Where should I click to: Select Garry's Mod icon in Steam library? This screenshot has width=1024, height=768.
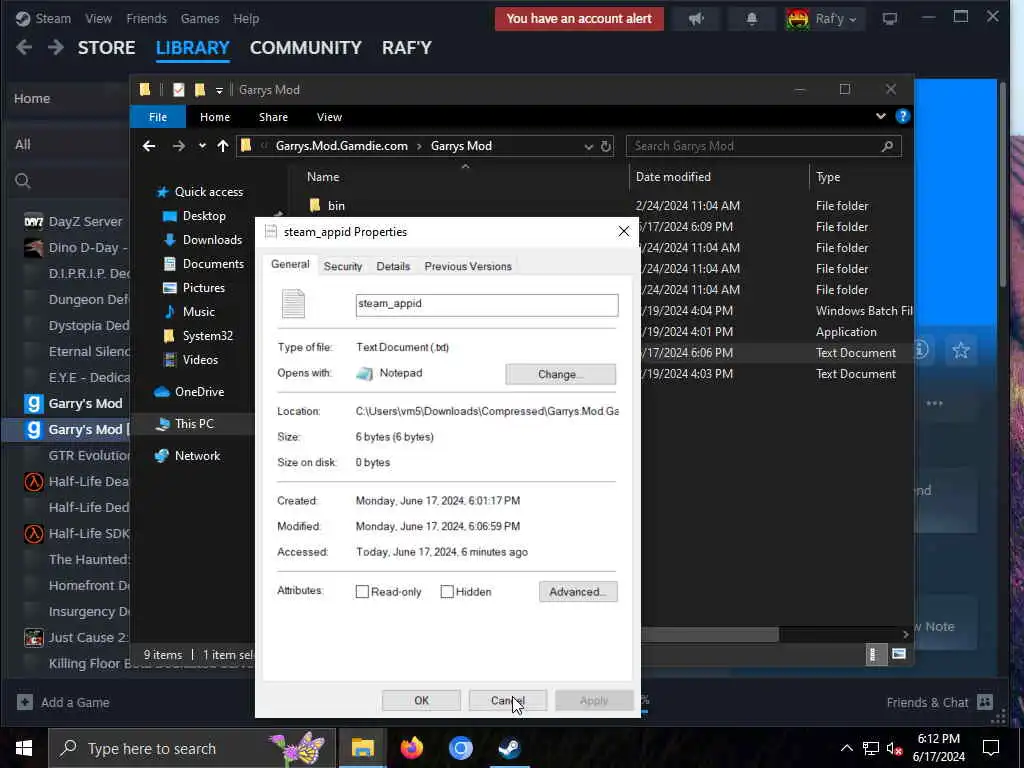point(33,404)
